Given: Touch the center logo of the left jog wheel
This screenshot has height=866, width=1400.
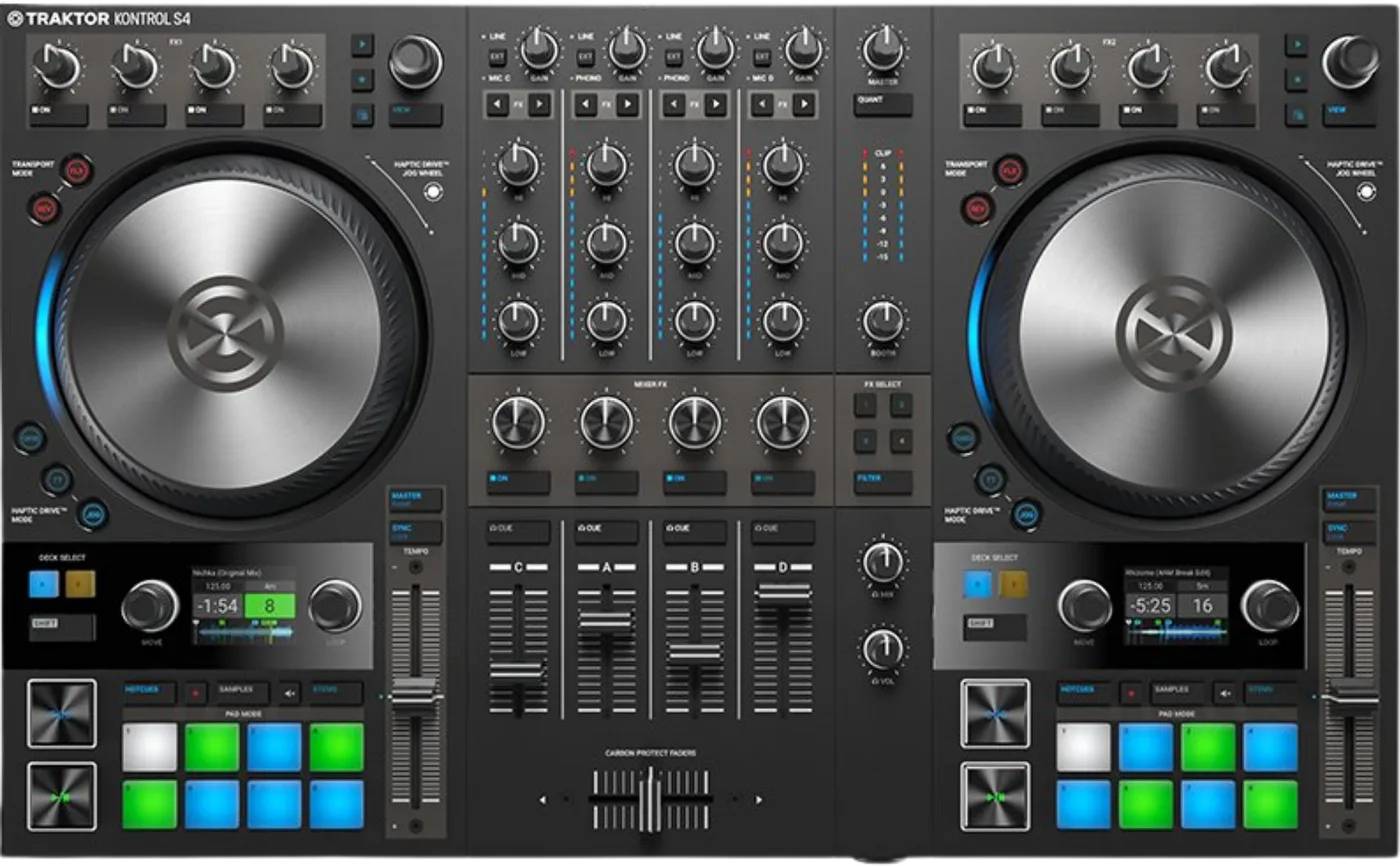Looking at the screenshot, I should coord(225,334).
